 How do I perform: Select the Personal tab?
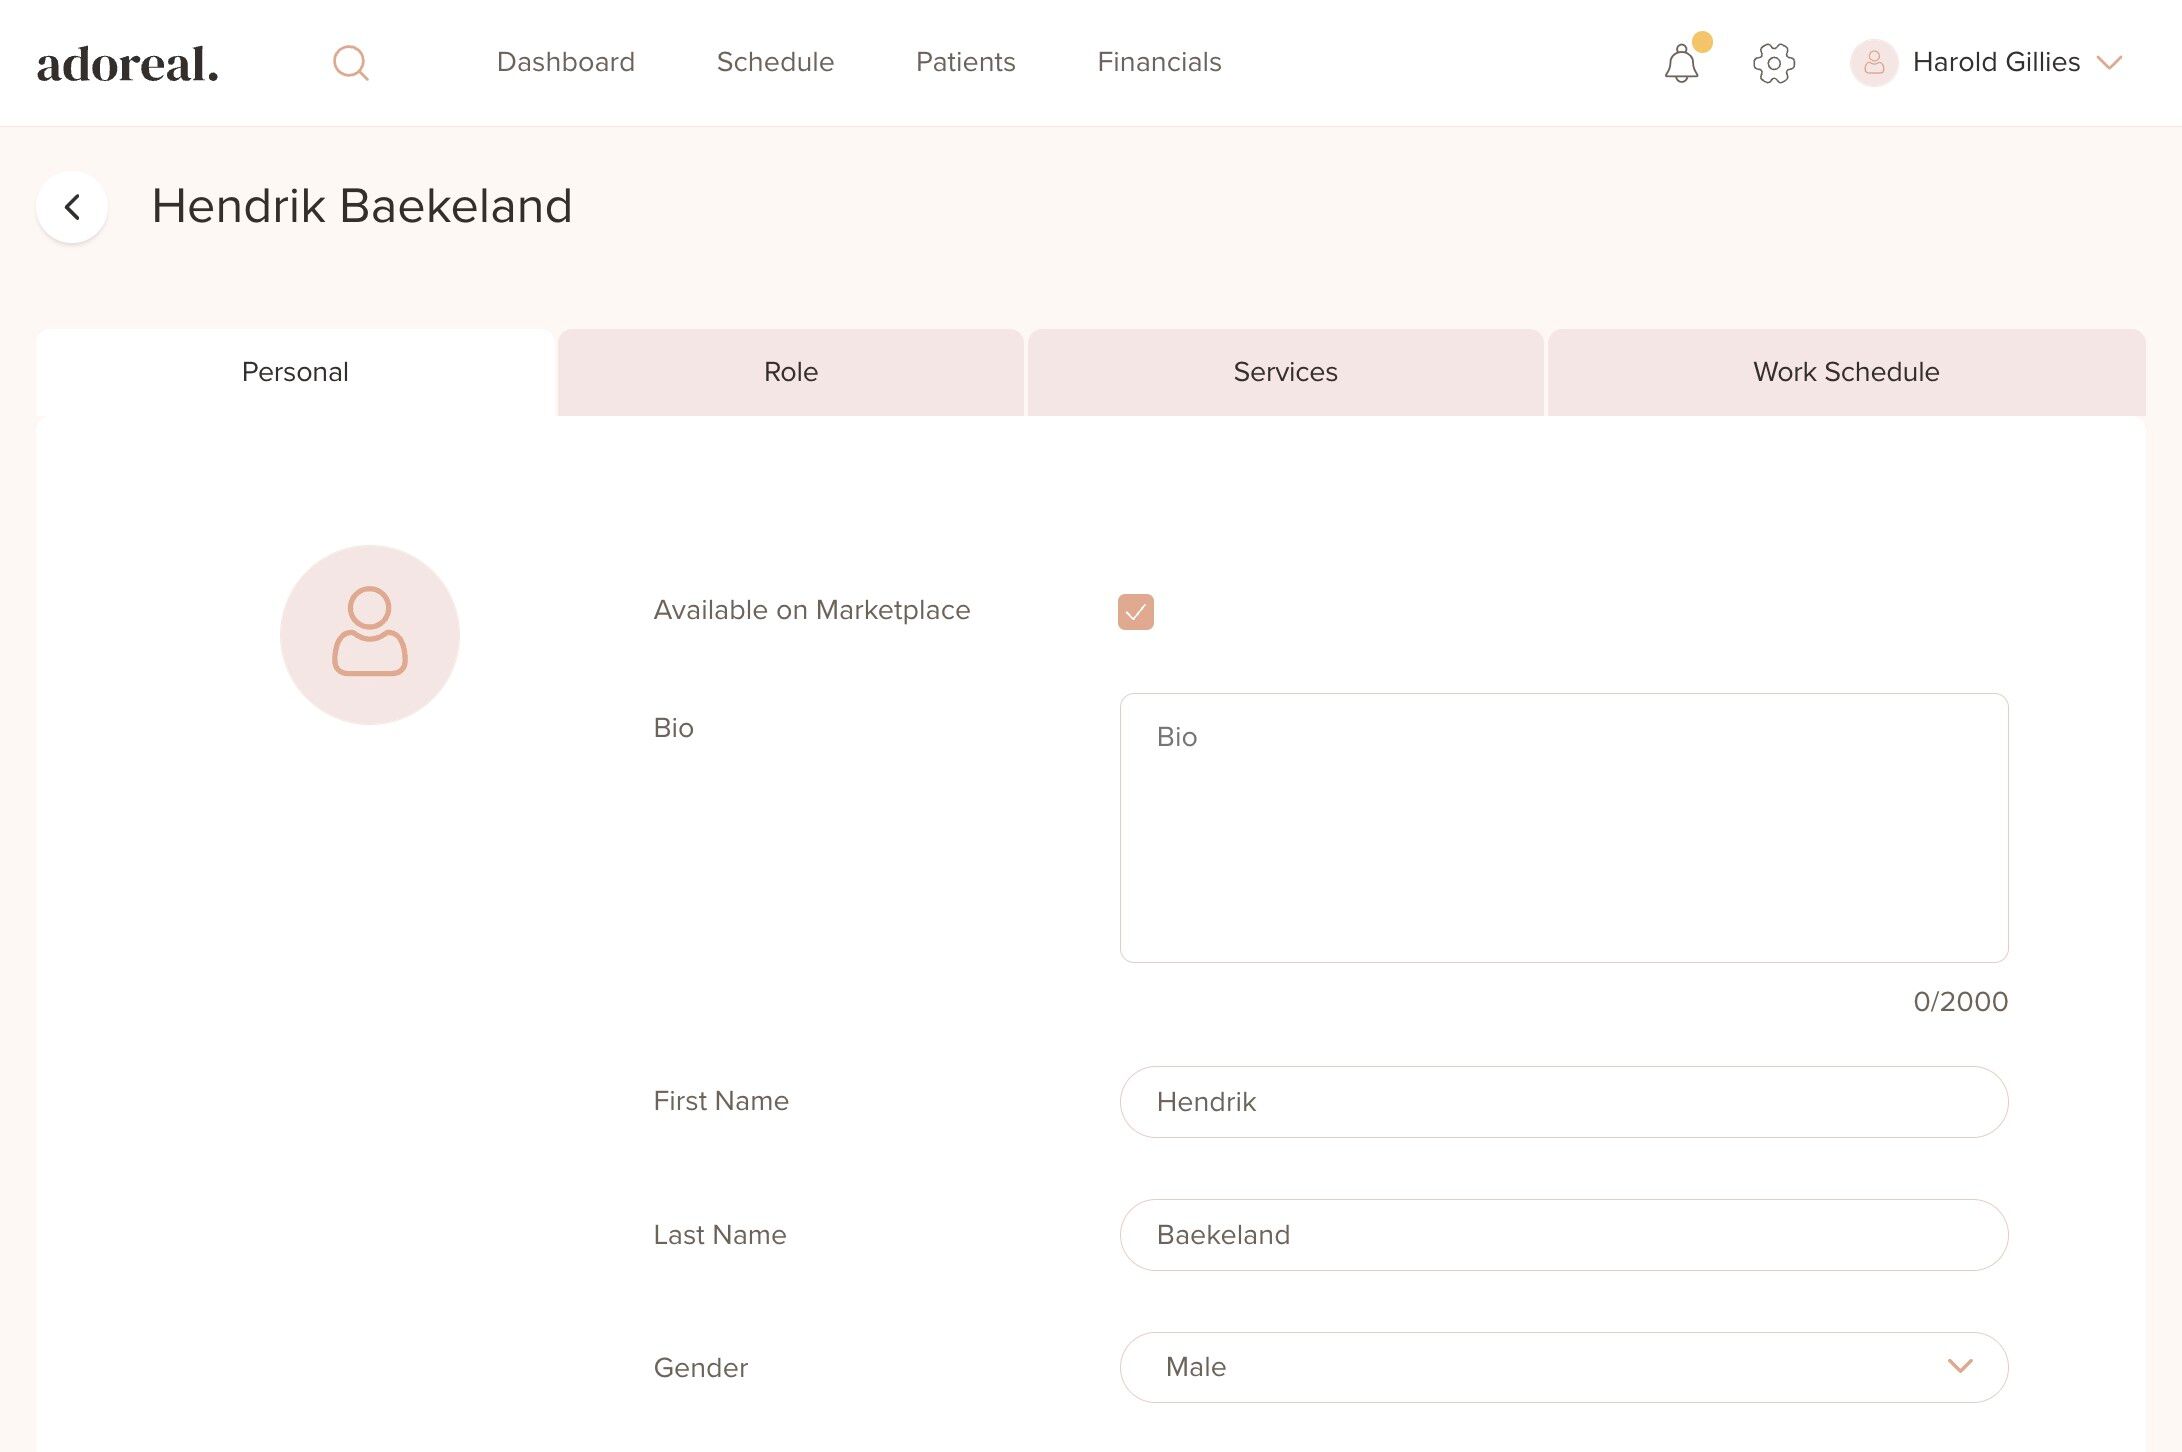(295, 372)
